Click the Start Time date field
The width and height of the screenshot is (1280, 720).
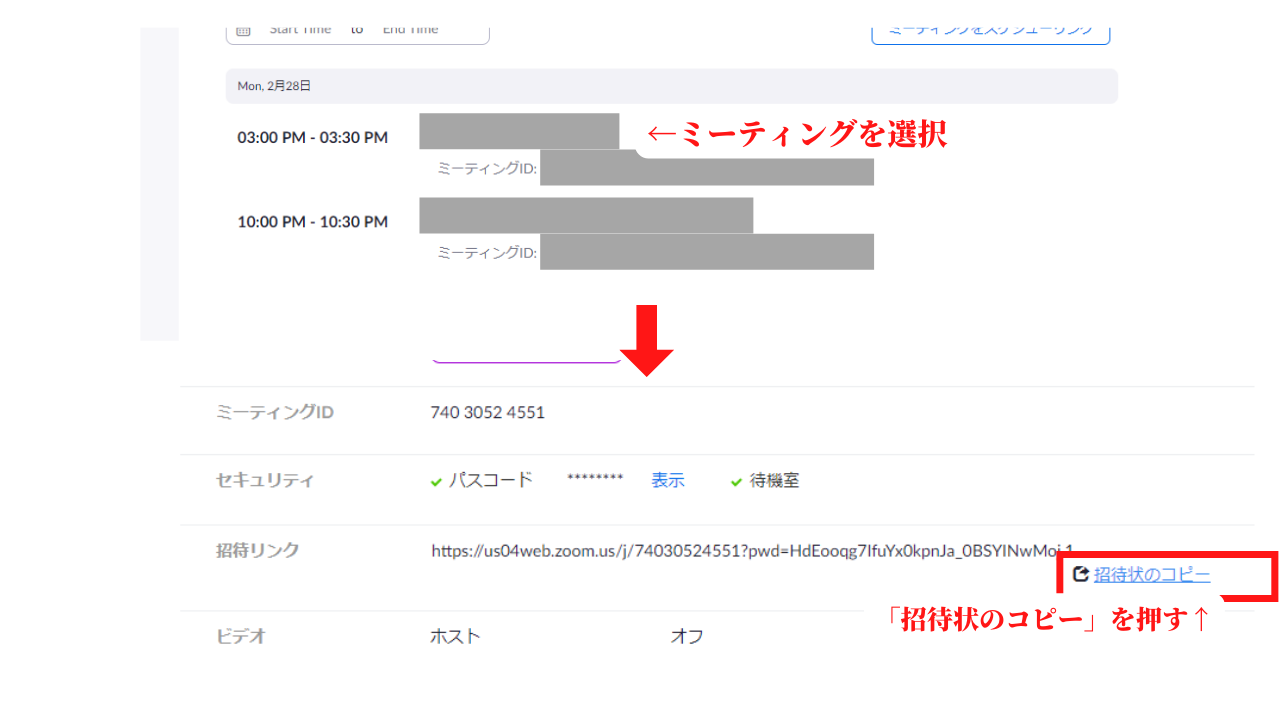(x=300, y=31)
